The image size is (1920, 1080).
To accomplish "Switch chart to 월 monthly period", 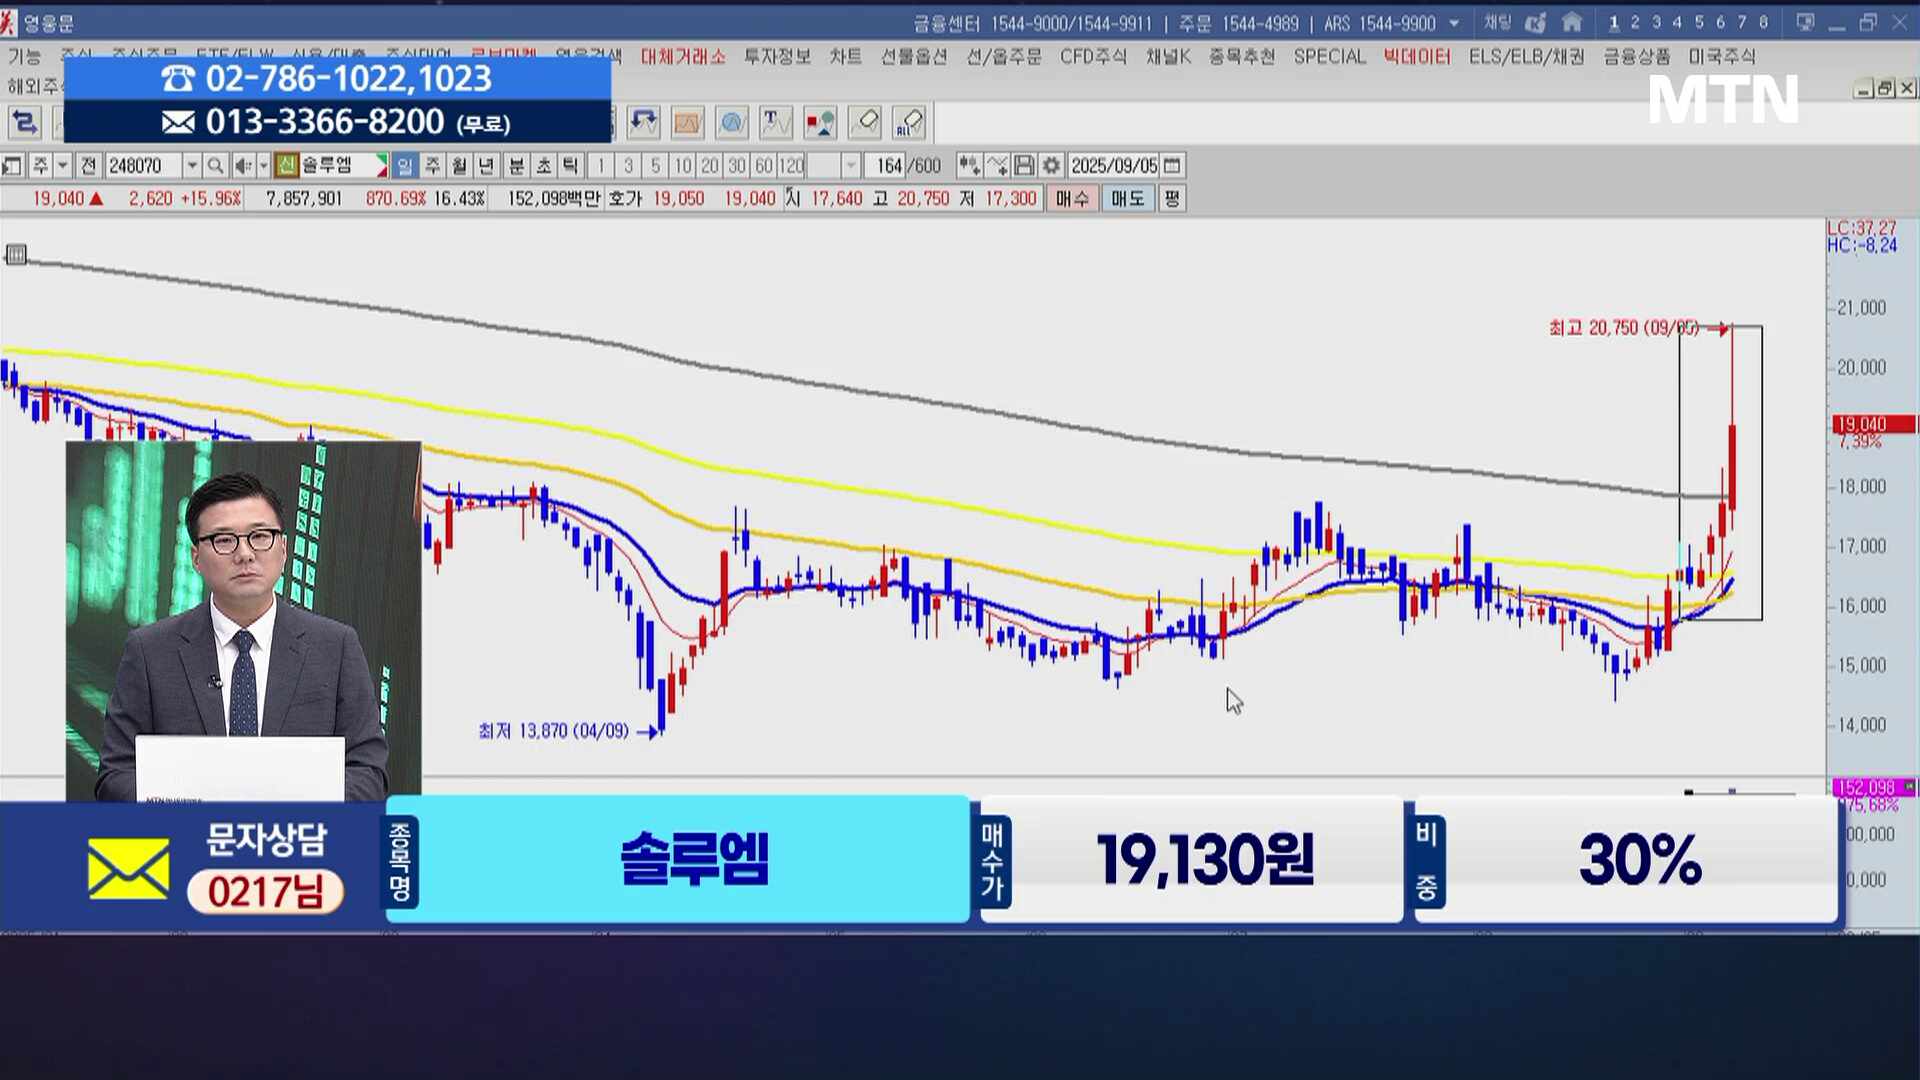I will 459,166.
